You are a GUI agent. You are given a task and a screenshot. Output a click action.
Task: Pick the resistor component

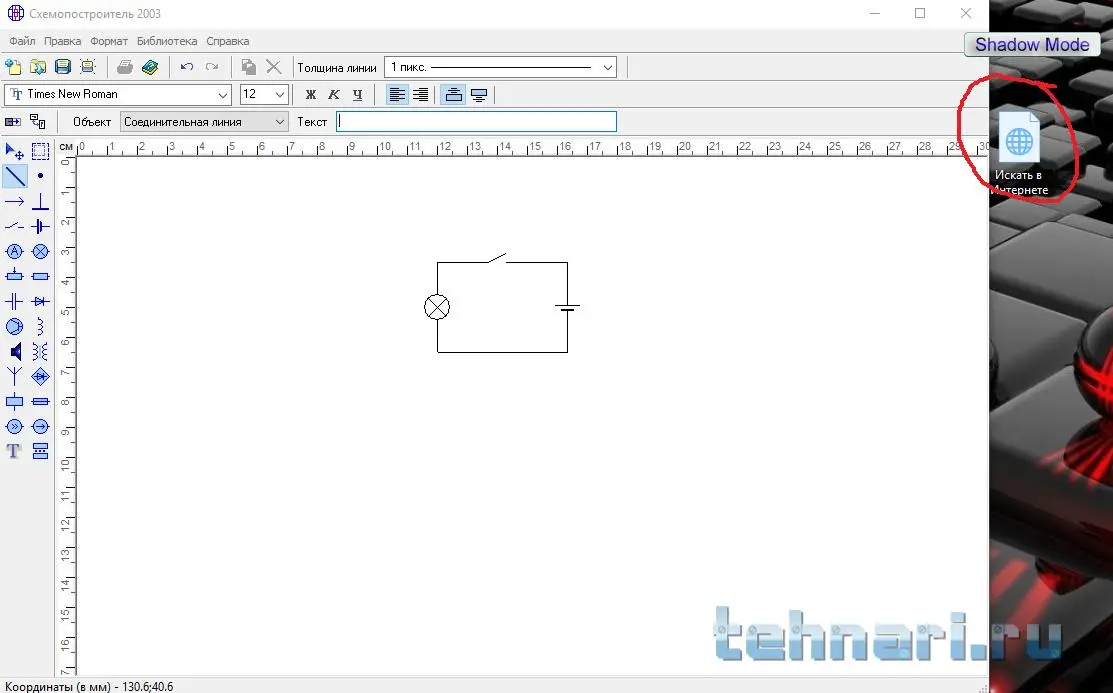[40, 276]
